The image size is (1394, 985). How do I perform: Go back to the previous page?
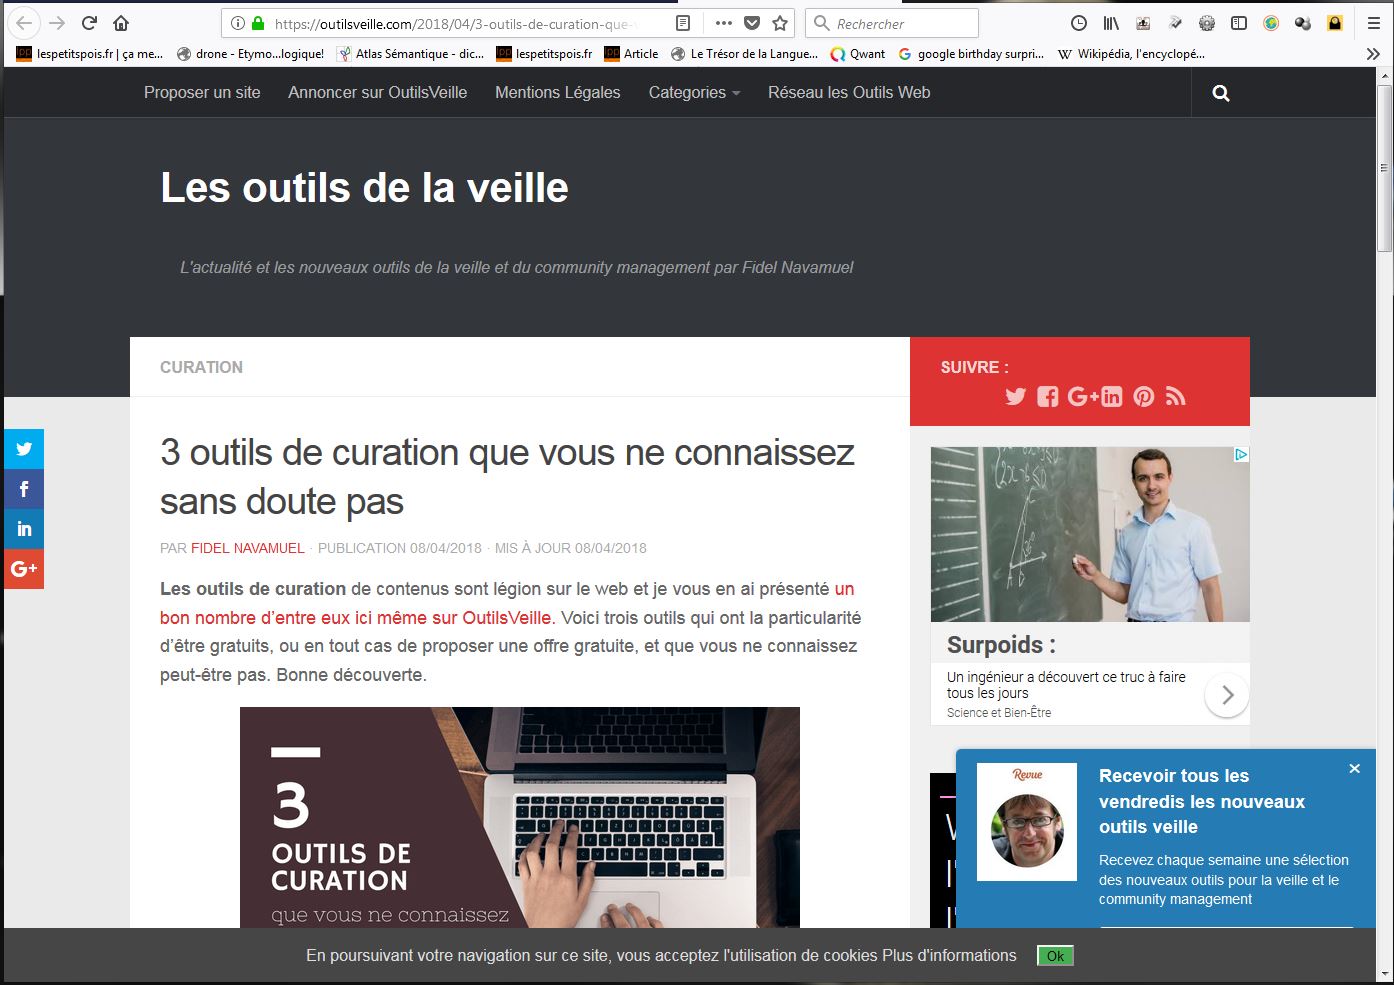(24, 23)
